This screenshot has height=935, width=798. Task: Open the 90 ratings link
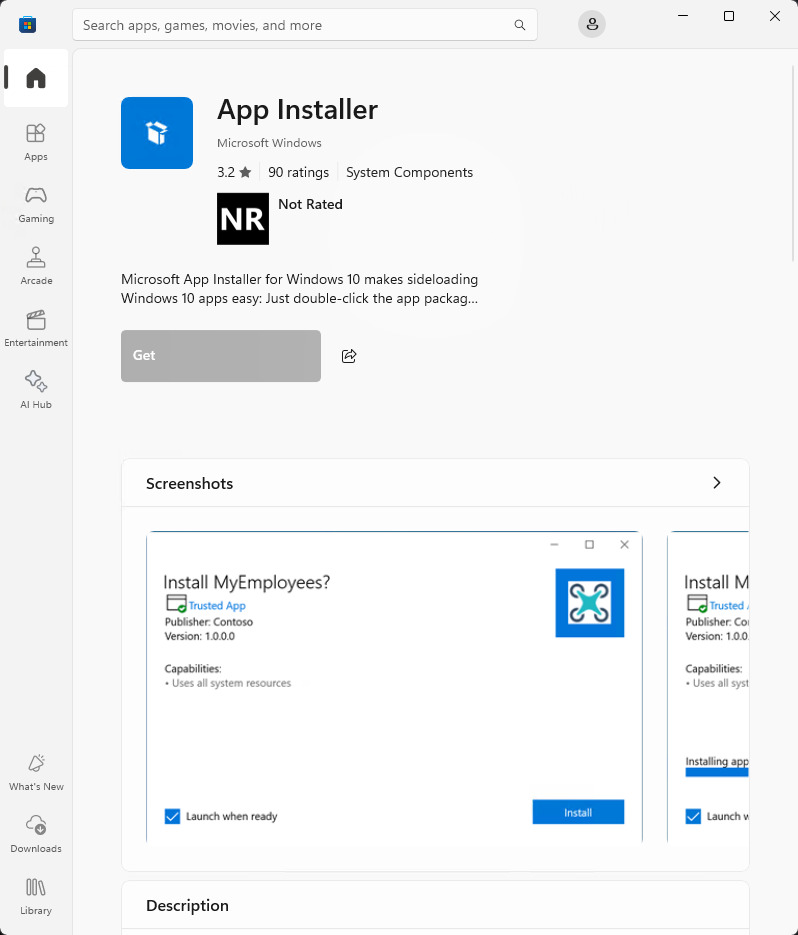point(298,172)
